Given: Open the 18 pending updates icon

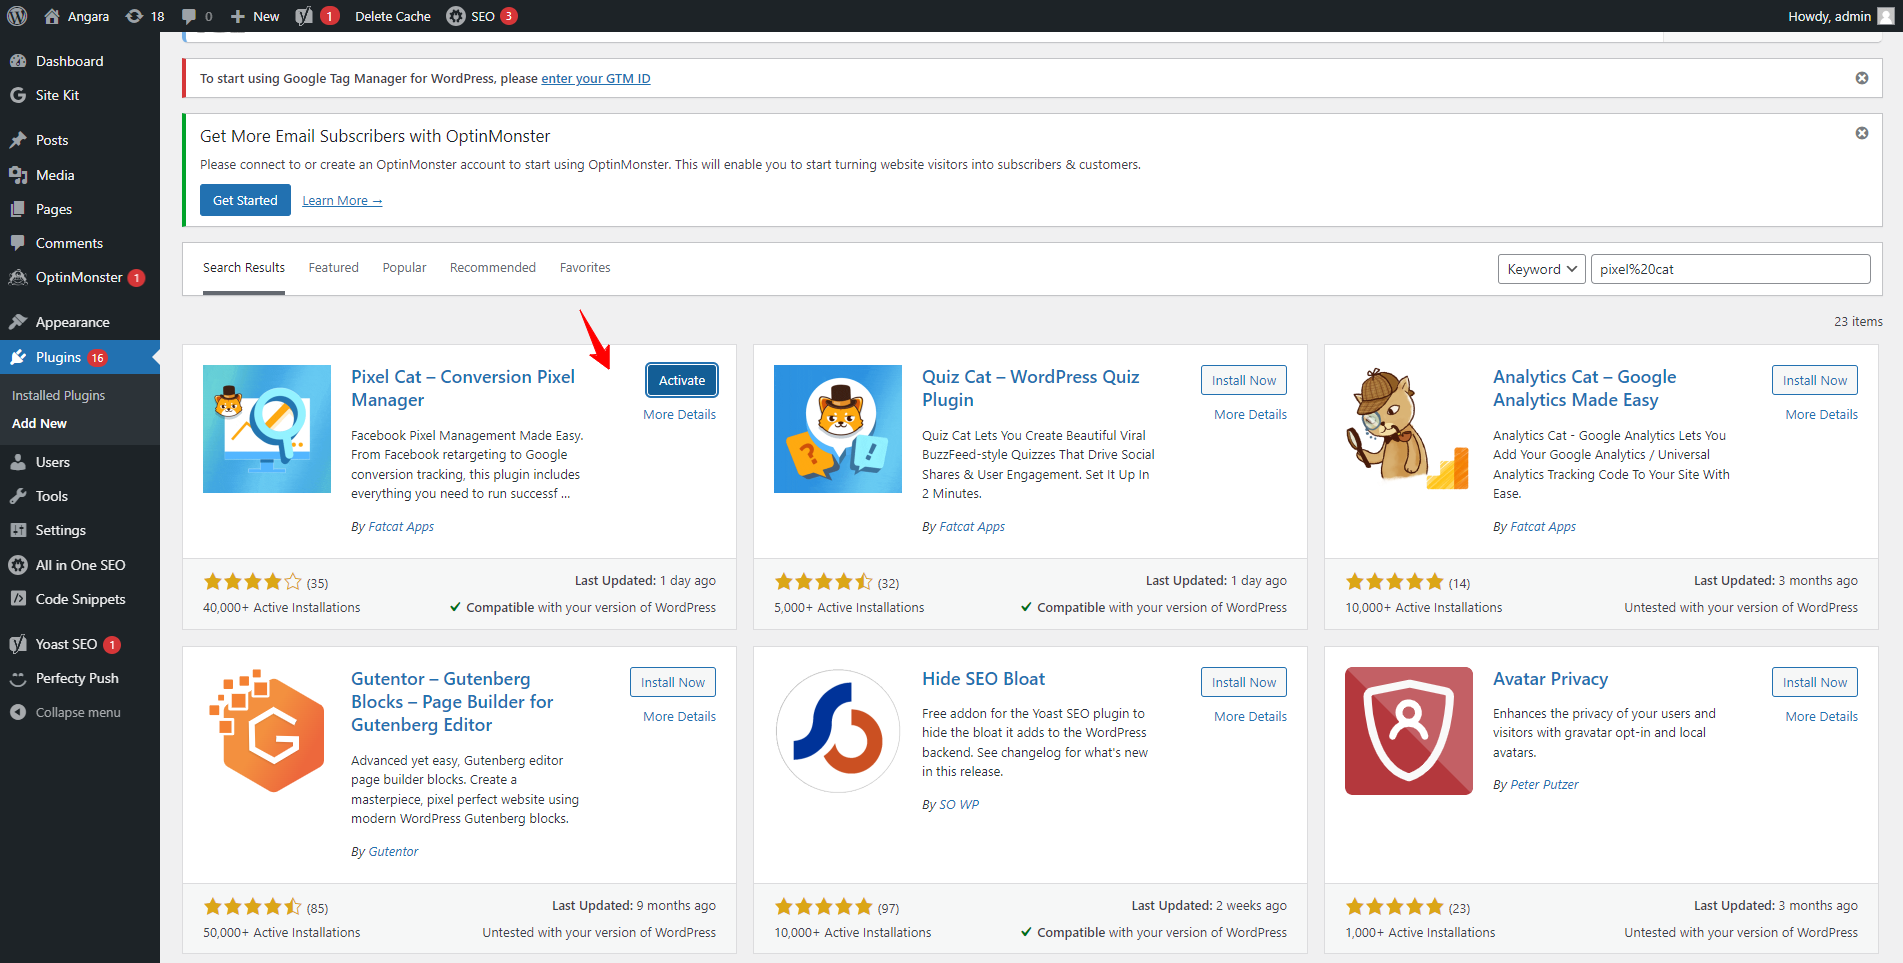Looking at the screenshot, I should pyautogui.click(x=134, y=16).
